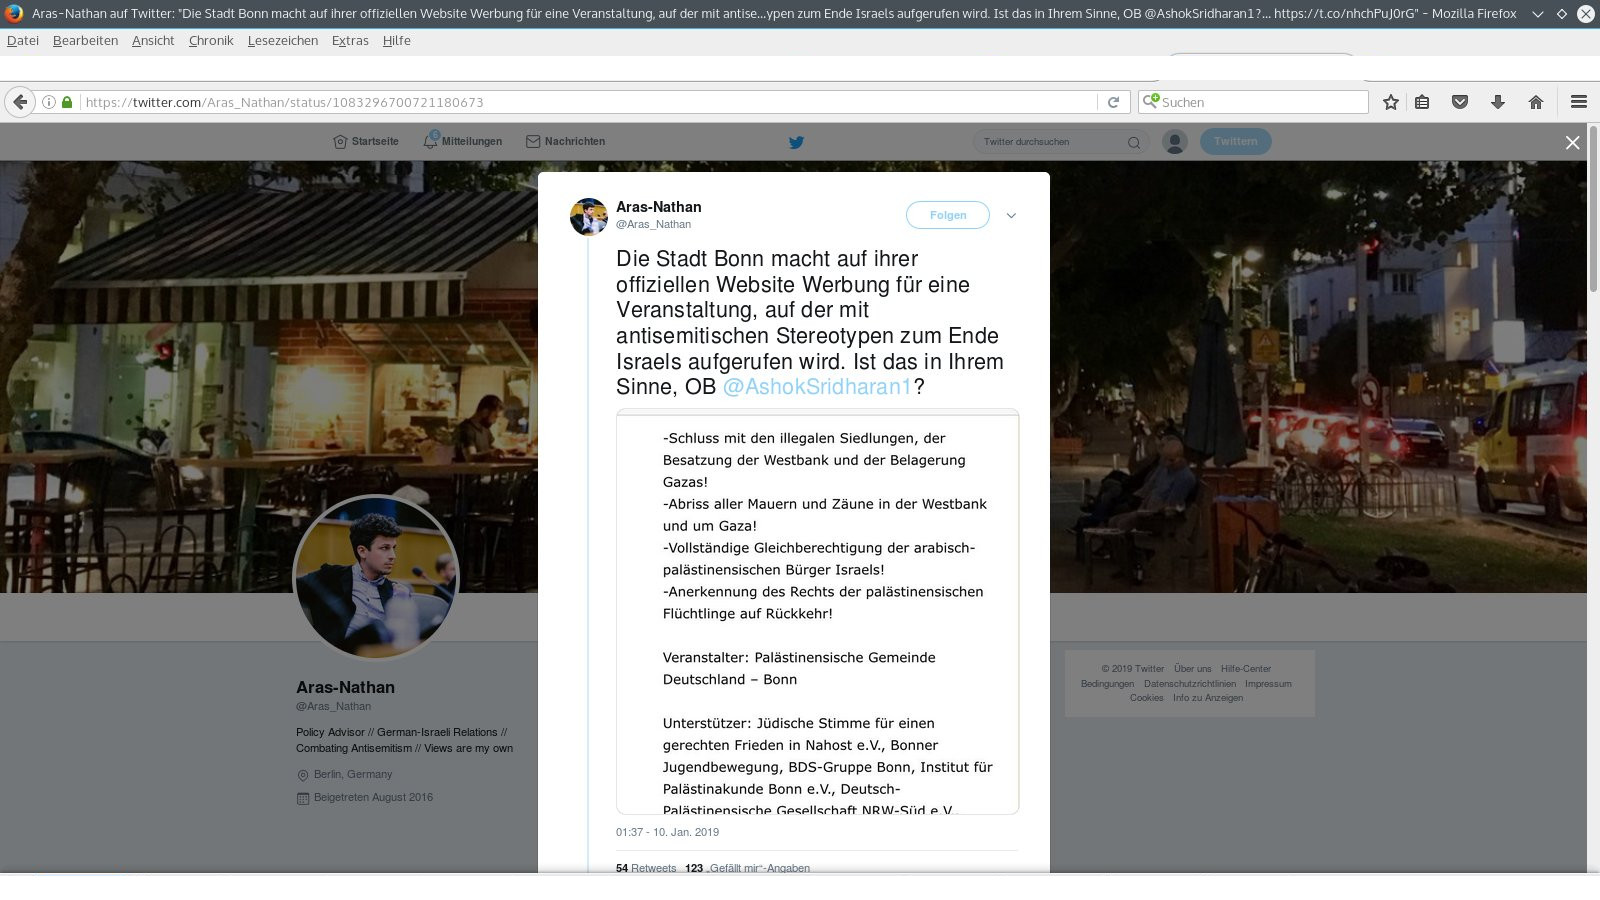Click the search engine magnifier icon

pos(1151,101)
